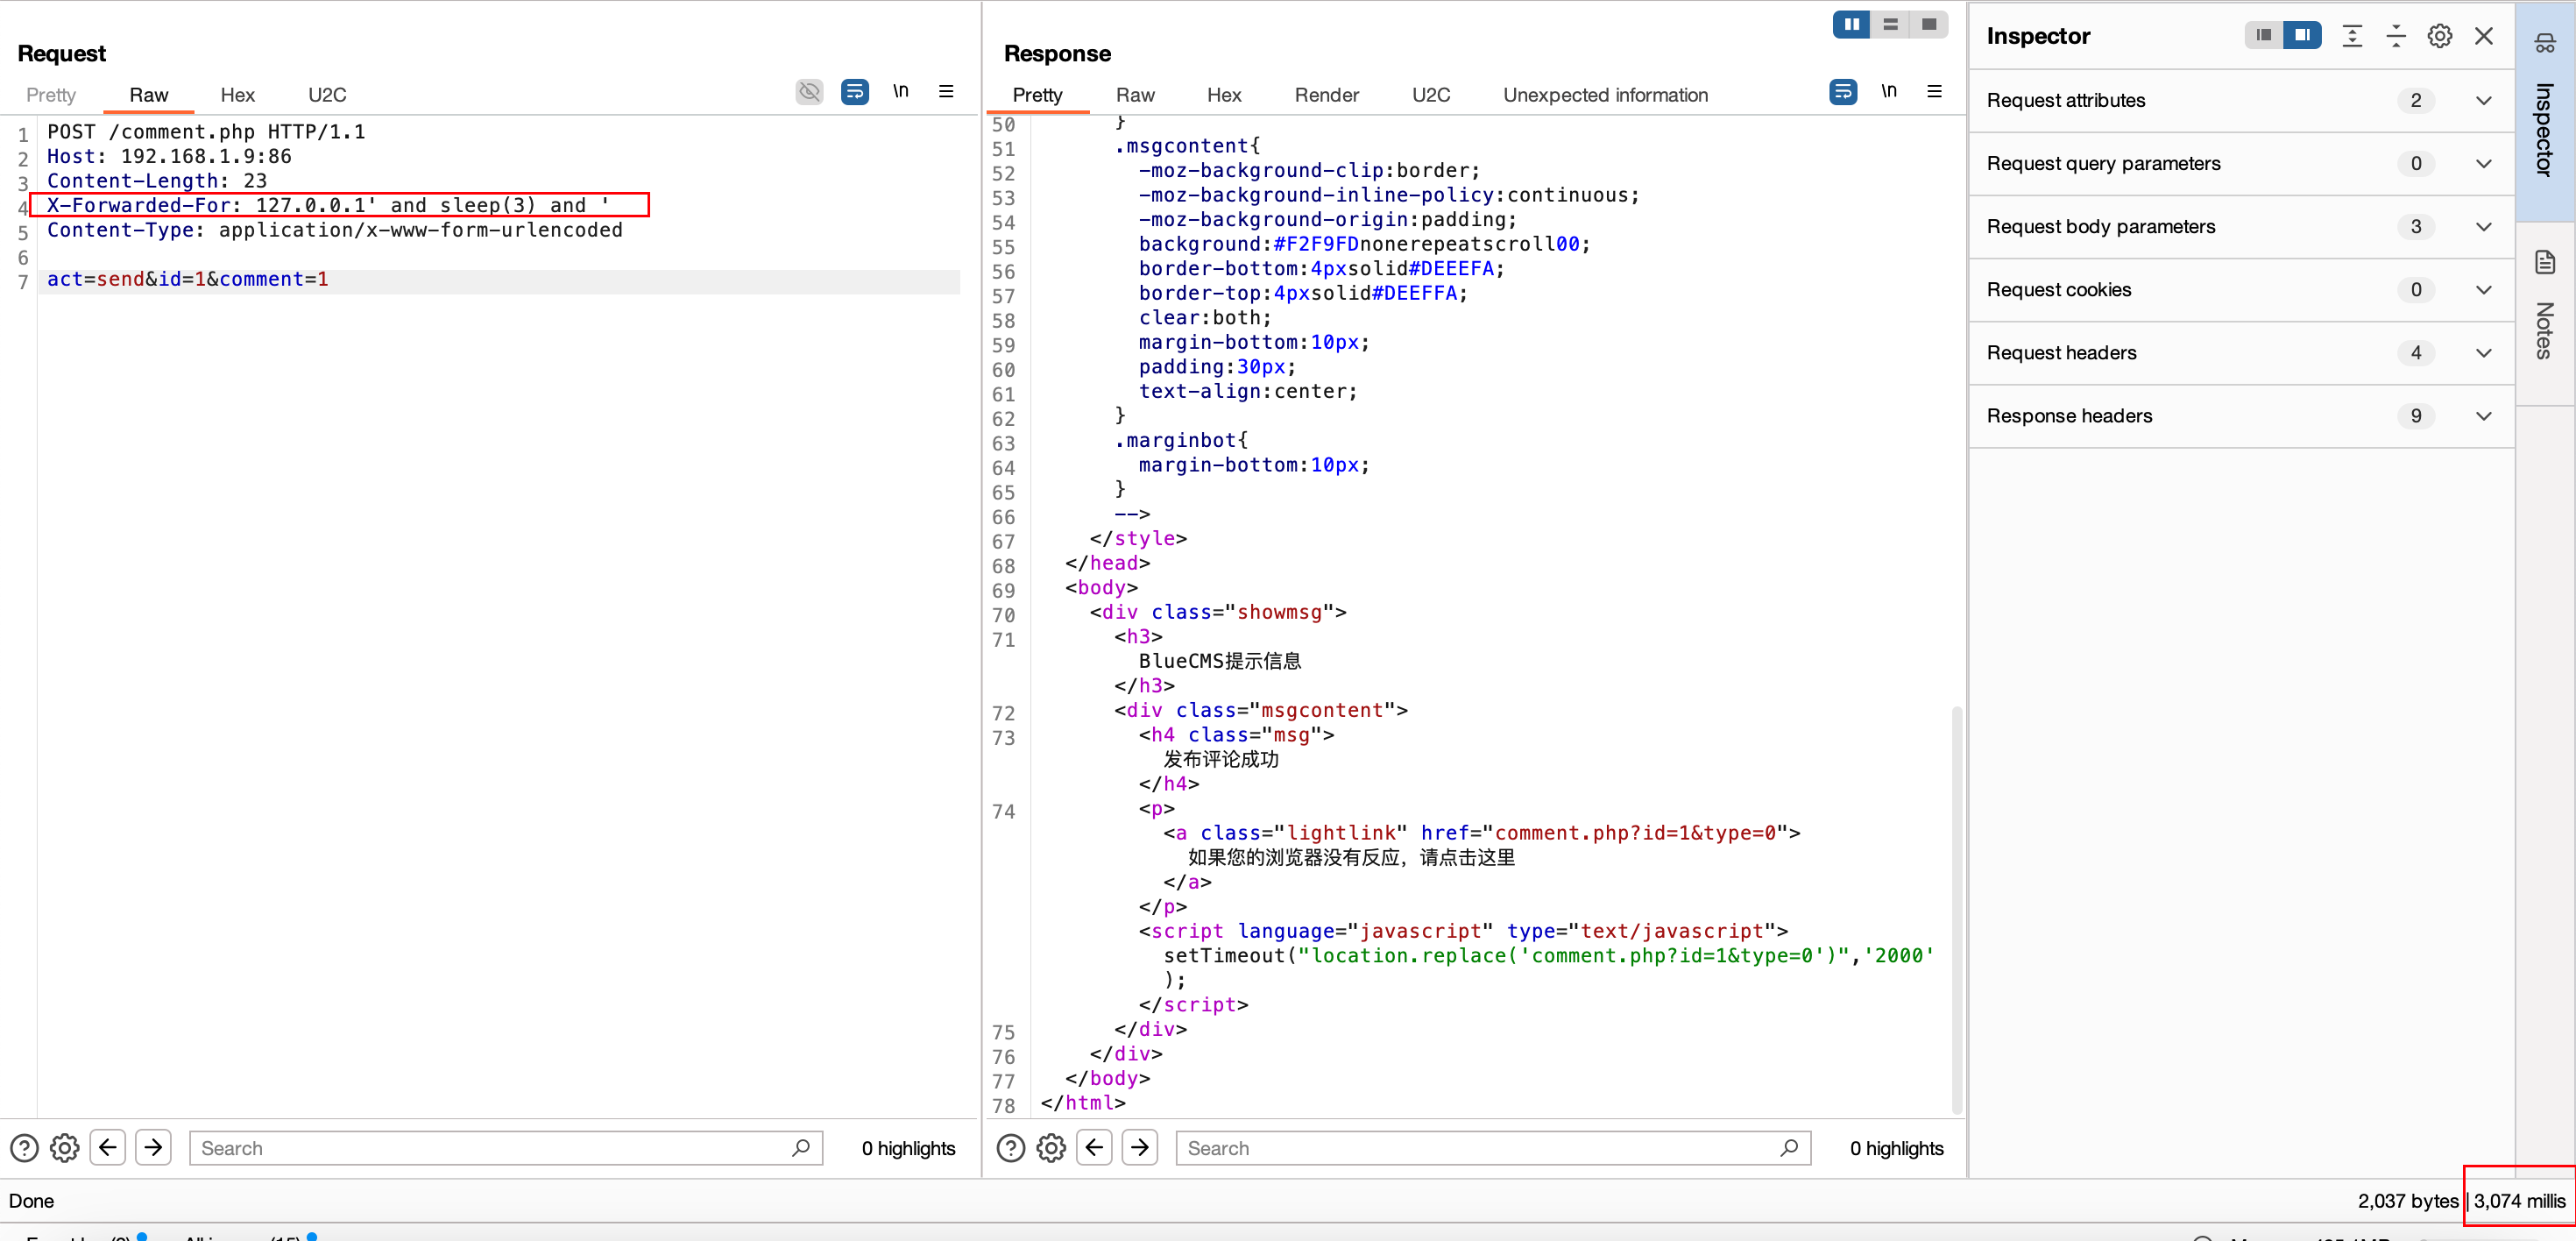The image size is (2576, 1241).
Task: Click magnifier icon in Response search box
Action: tap(1788, 1147)
